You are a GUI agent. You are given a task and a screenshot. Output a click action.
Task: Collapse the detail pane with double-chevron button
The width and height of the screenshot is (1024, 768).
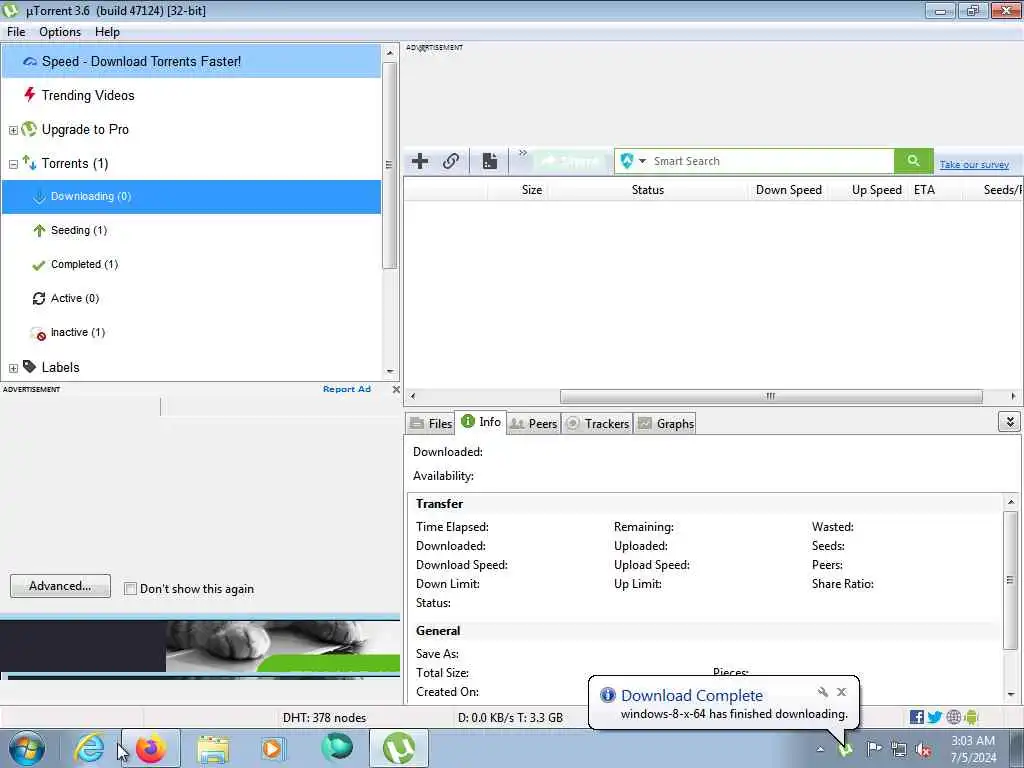coord(1009,422)
